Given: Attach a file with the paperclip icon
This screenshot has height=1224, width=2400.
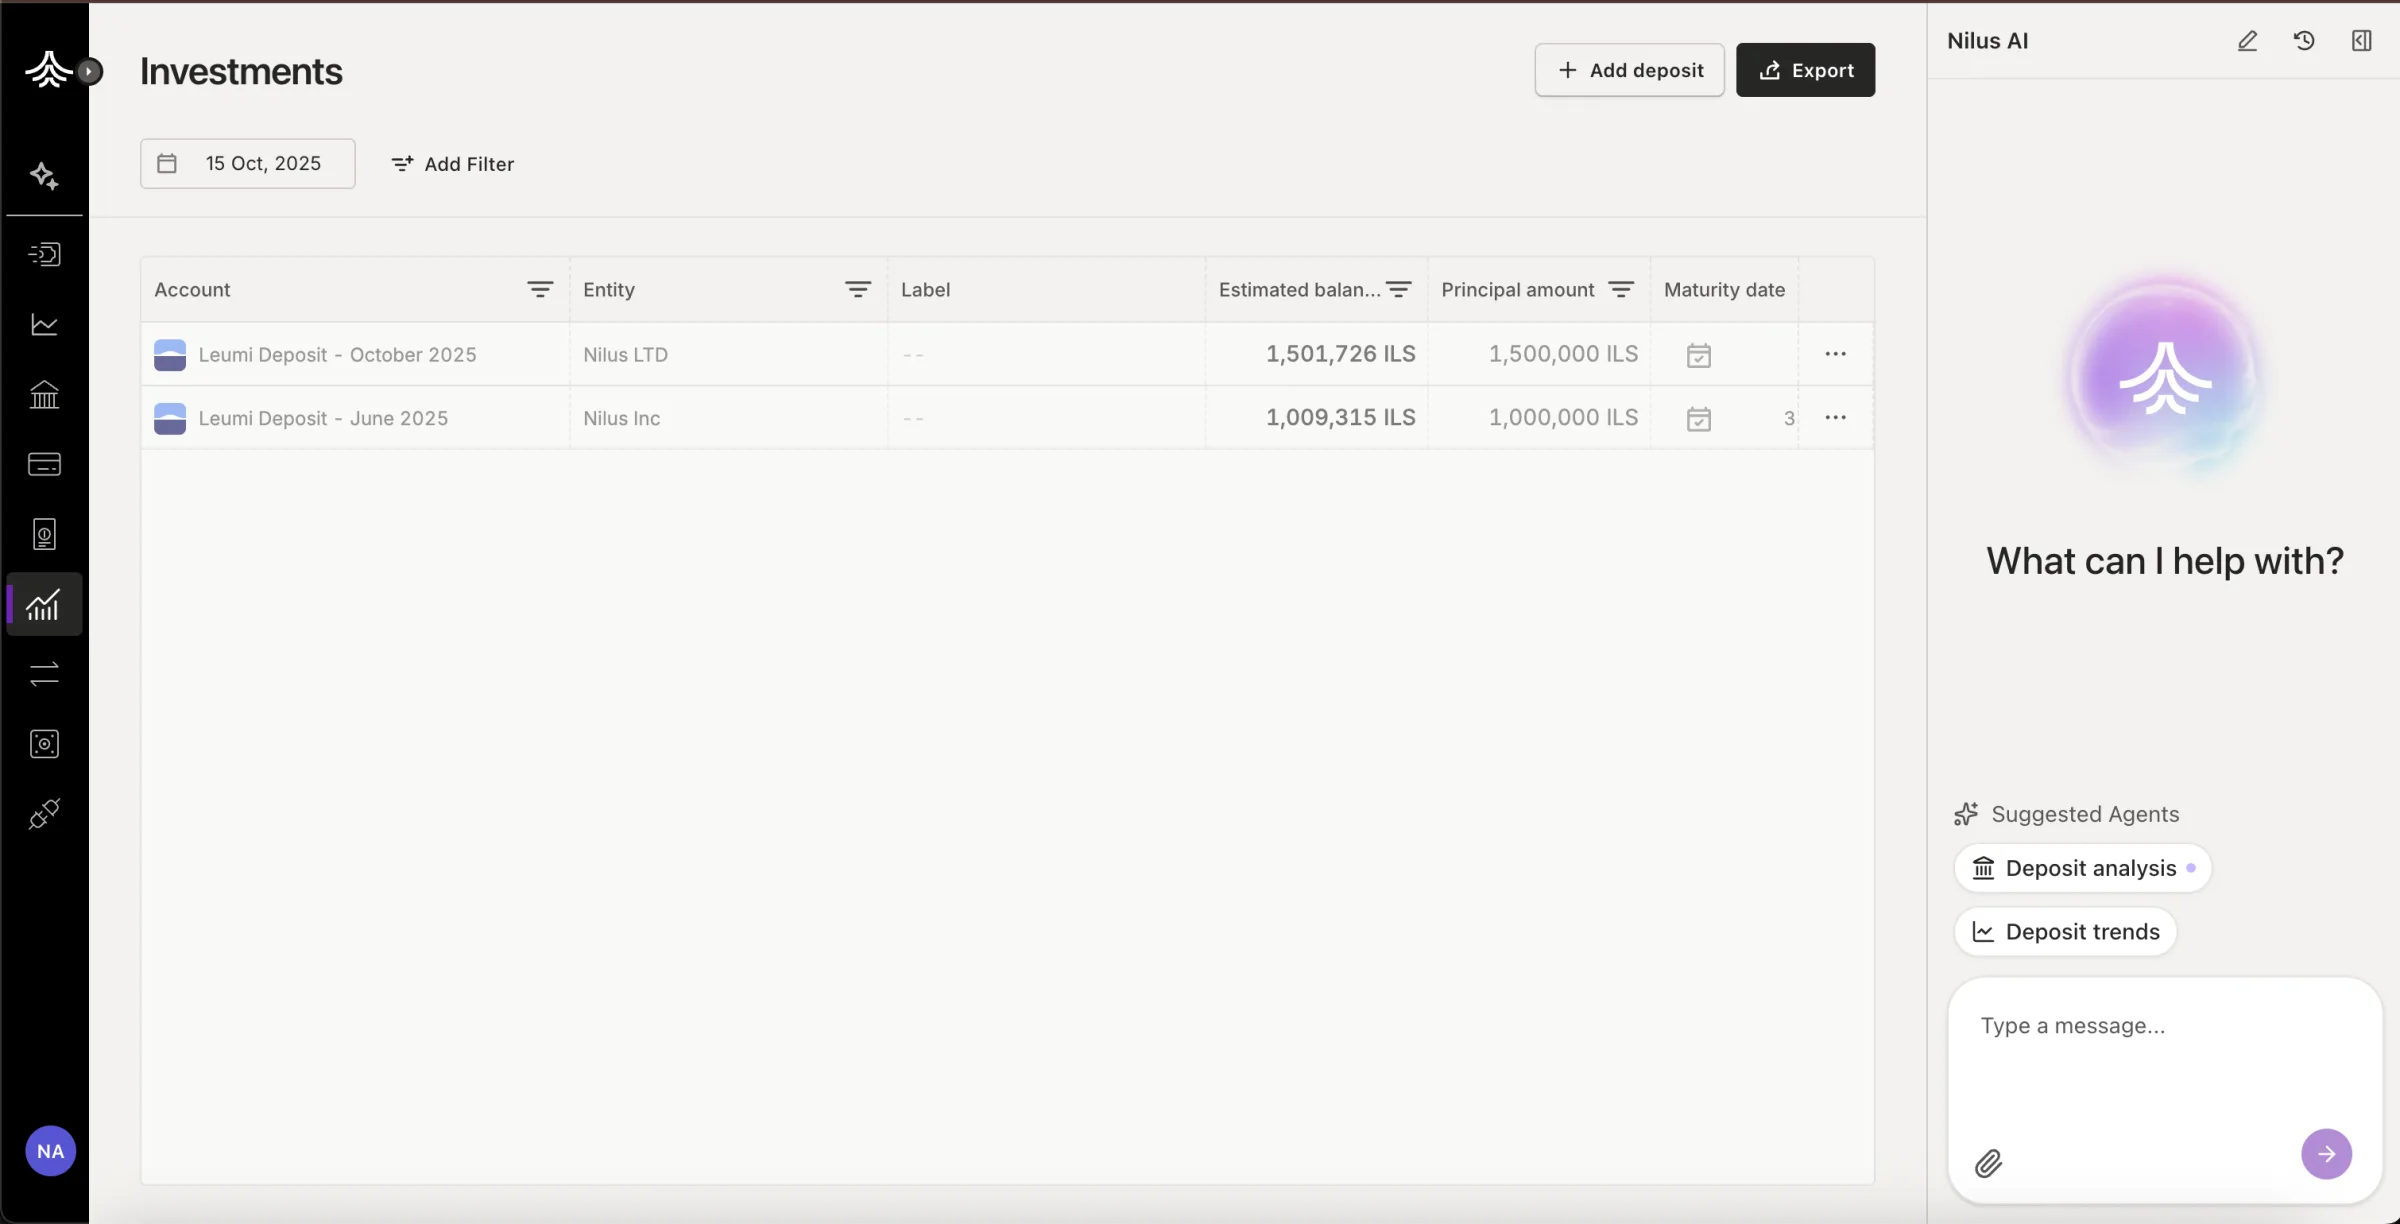Looking at the screenshot, I should (1988, 1163).
